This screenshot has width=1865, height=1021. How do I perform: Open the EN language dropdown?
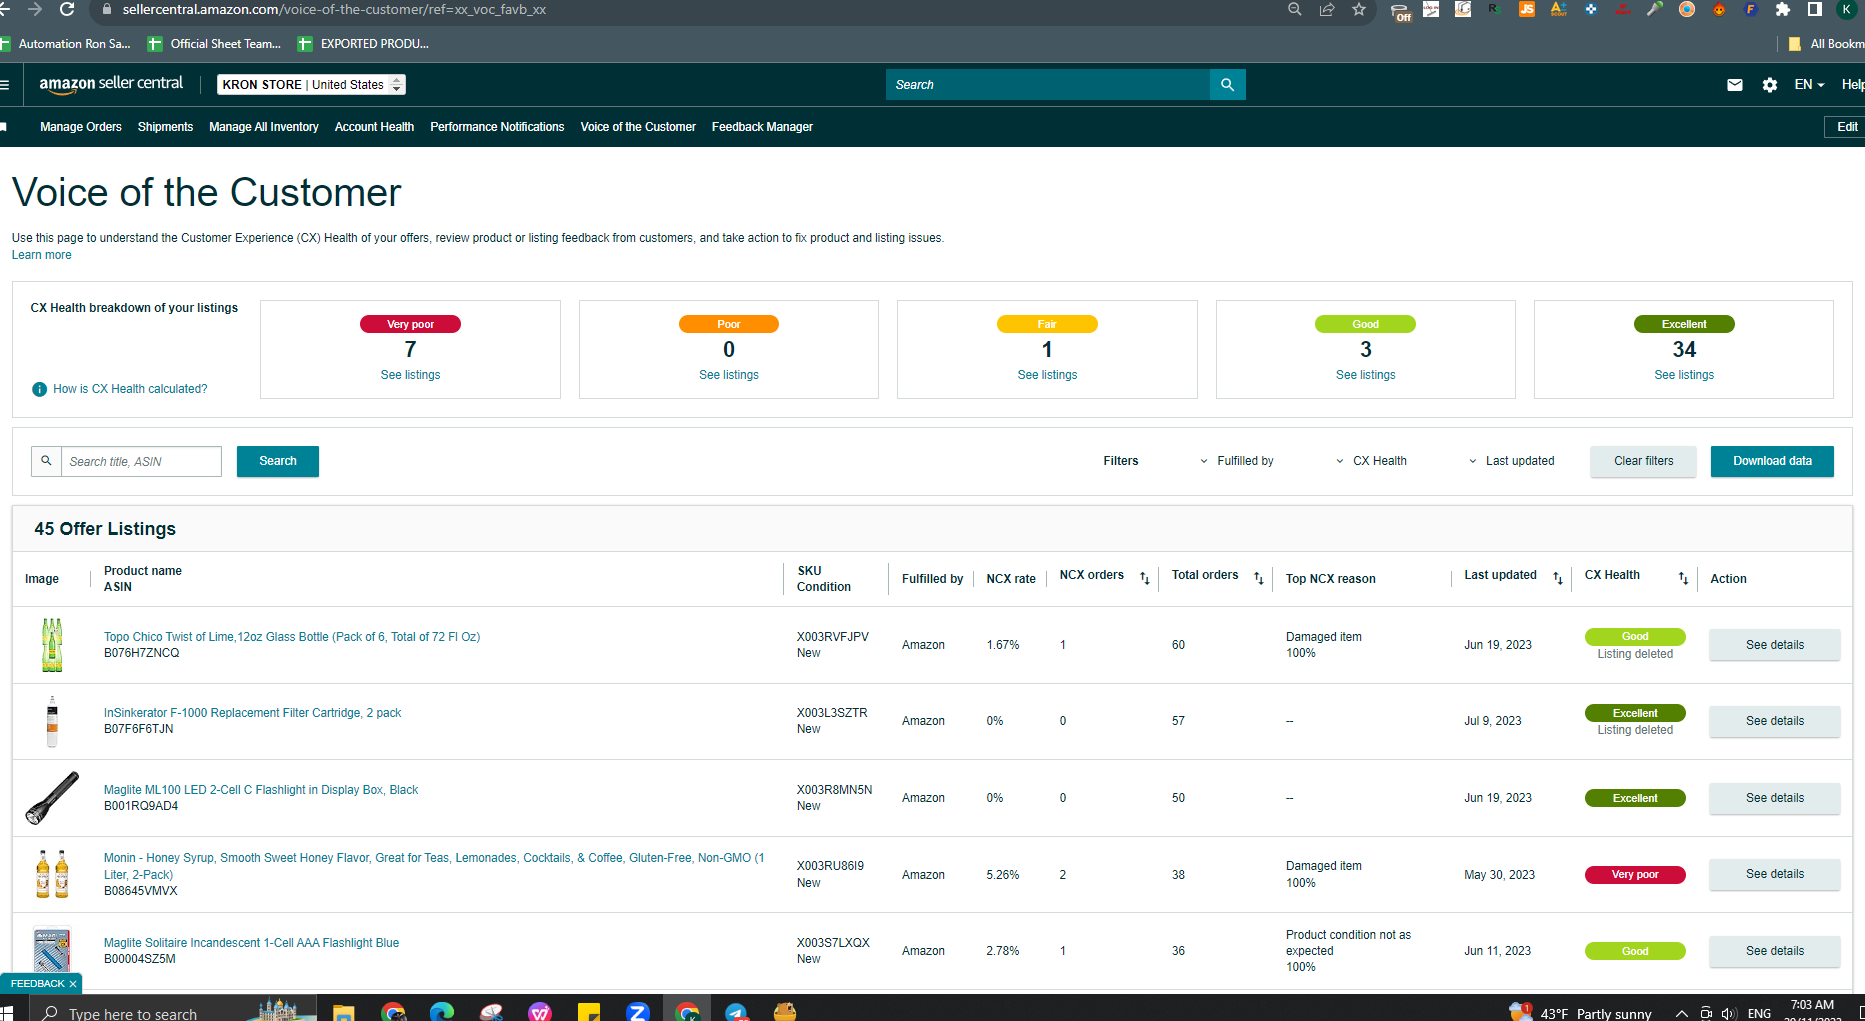(1809, 85)
